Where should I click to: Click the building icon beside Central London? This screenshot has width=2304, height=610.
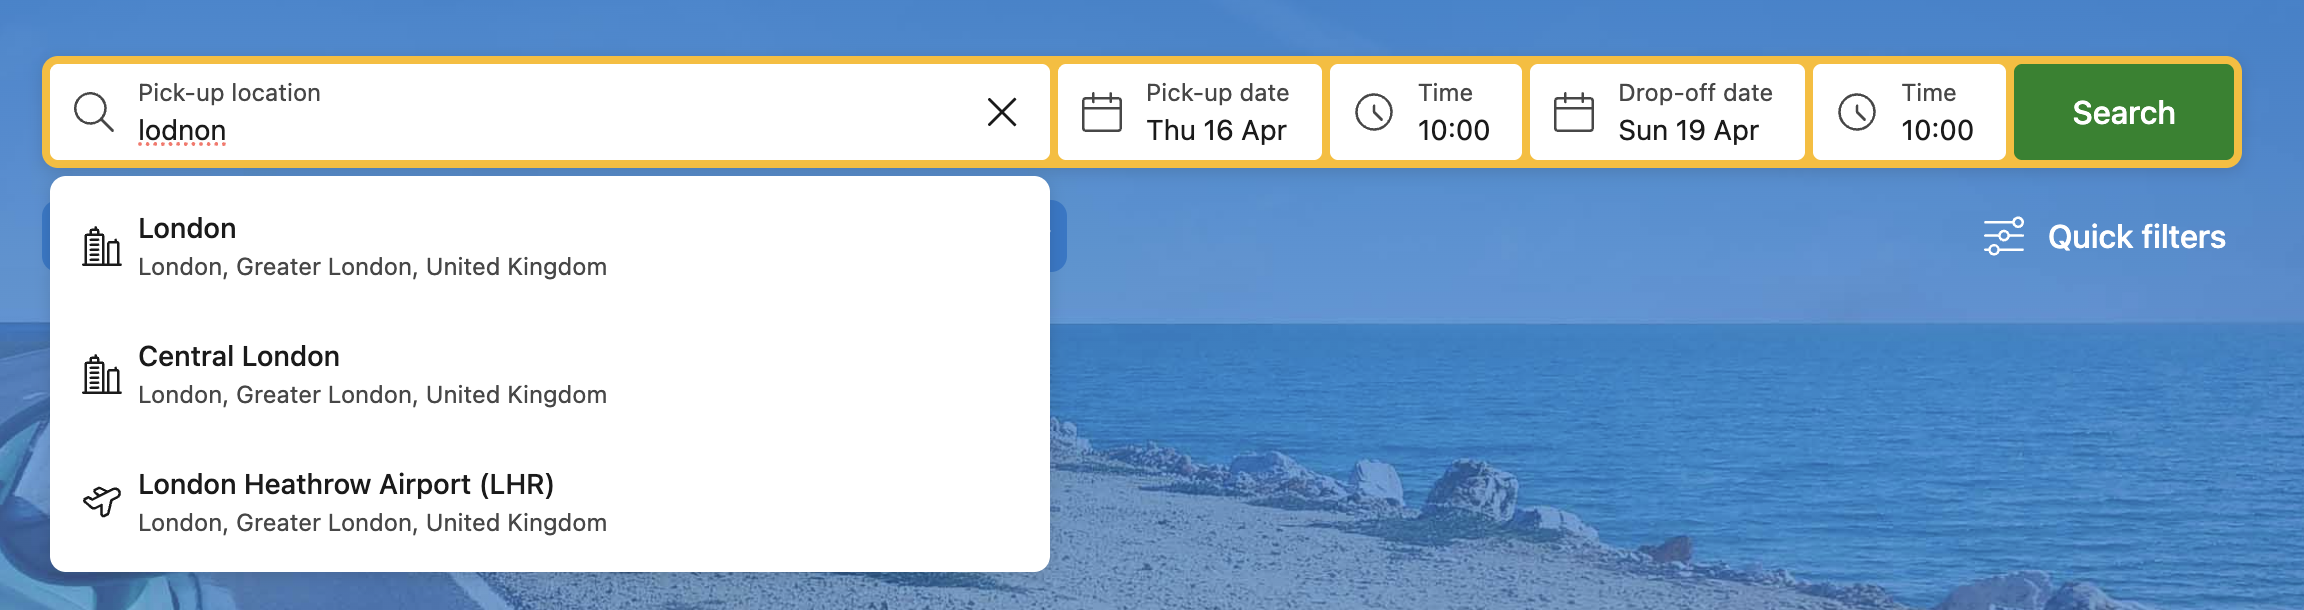point(101,375)
